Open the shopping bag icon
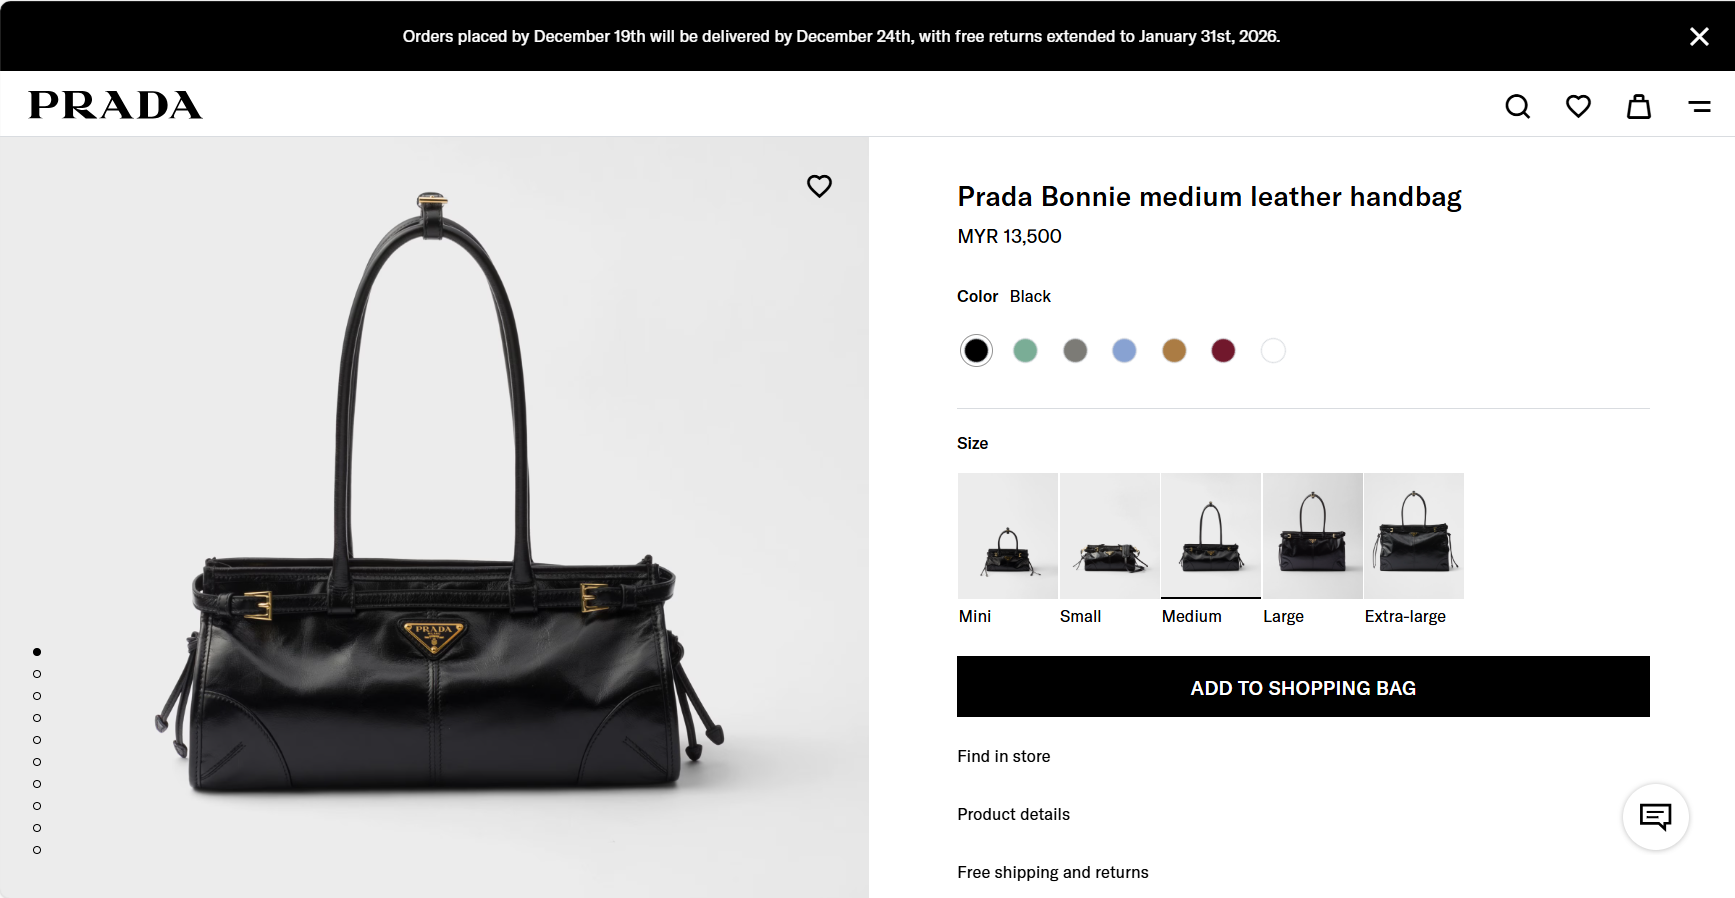The width and height of the screenshot is (1735, 898). [x=1638, y=106]
